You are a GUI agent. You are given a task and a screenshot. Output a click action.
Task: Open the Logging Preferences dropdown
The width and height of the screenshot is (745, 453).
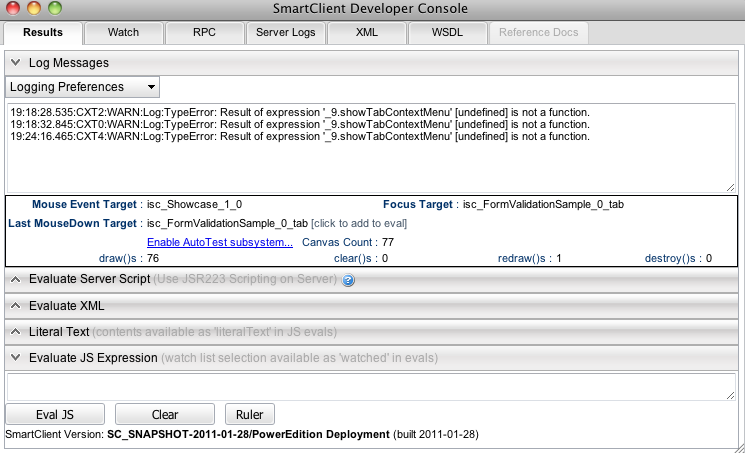pyautogui.click(x=82, y=87)
